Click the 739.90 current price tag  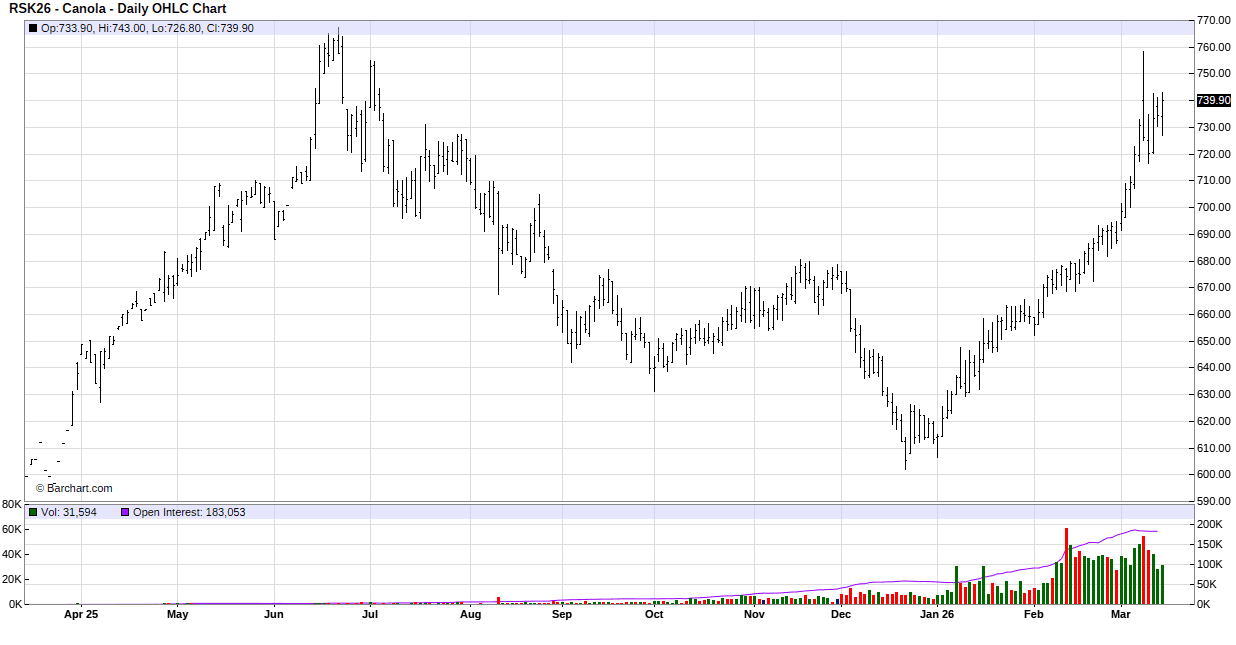click(1213, 101)
